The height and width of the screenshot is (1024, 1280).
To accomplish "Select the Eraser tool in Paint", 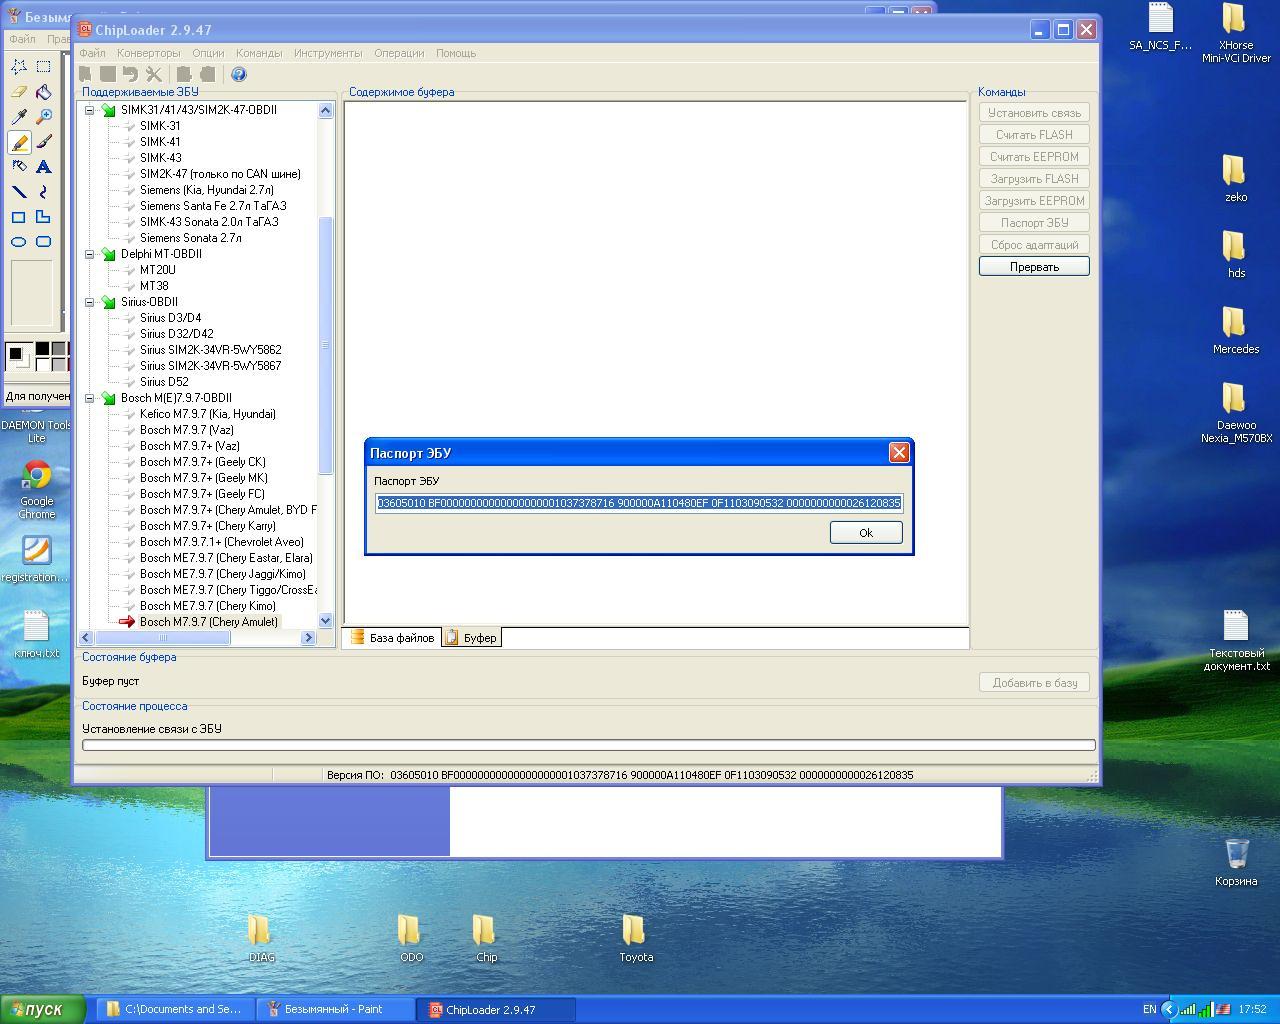I will tap(18, 92).
